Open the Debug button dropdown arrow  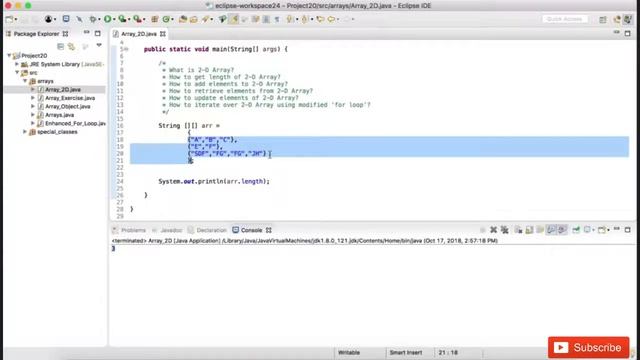pos(99,19)
